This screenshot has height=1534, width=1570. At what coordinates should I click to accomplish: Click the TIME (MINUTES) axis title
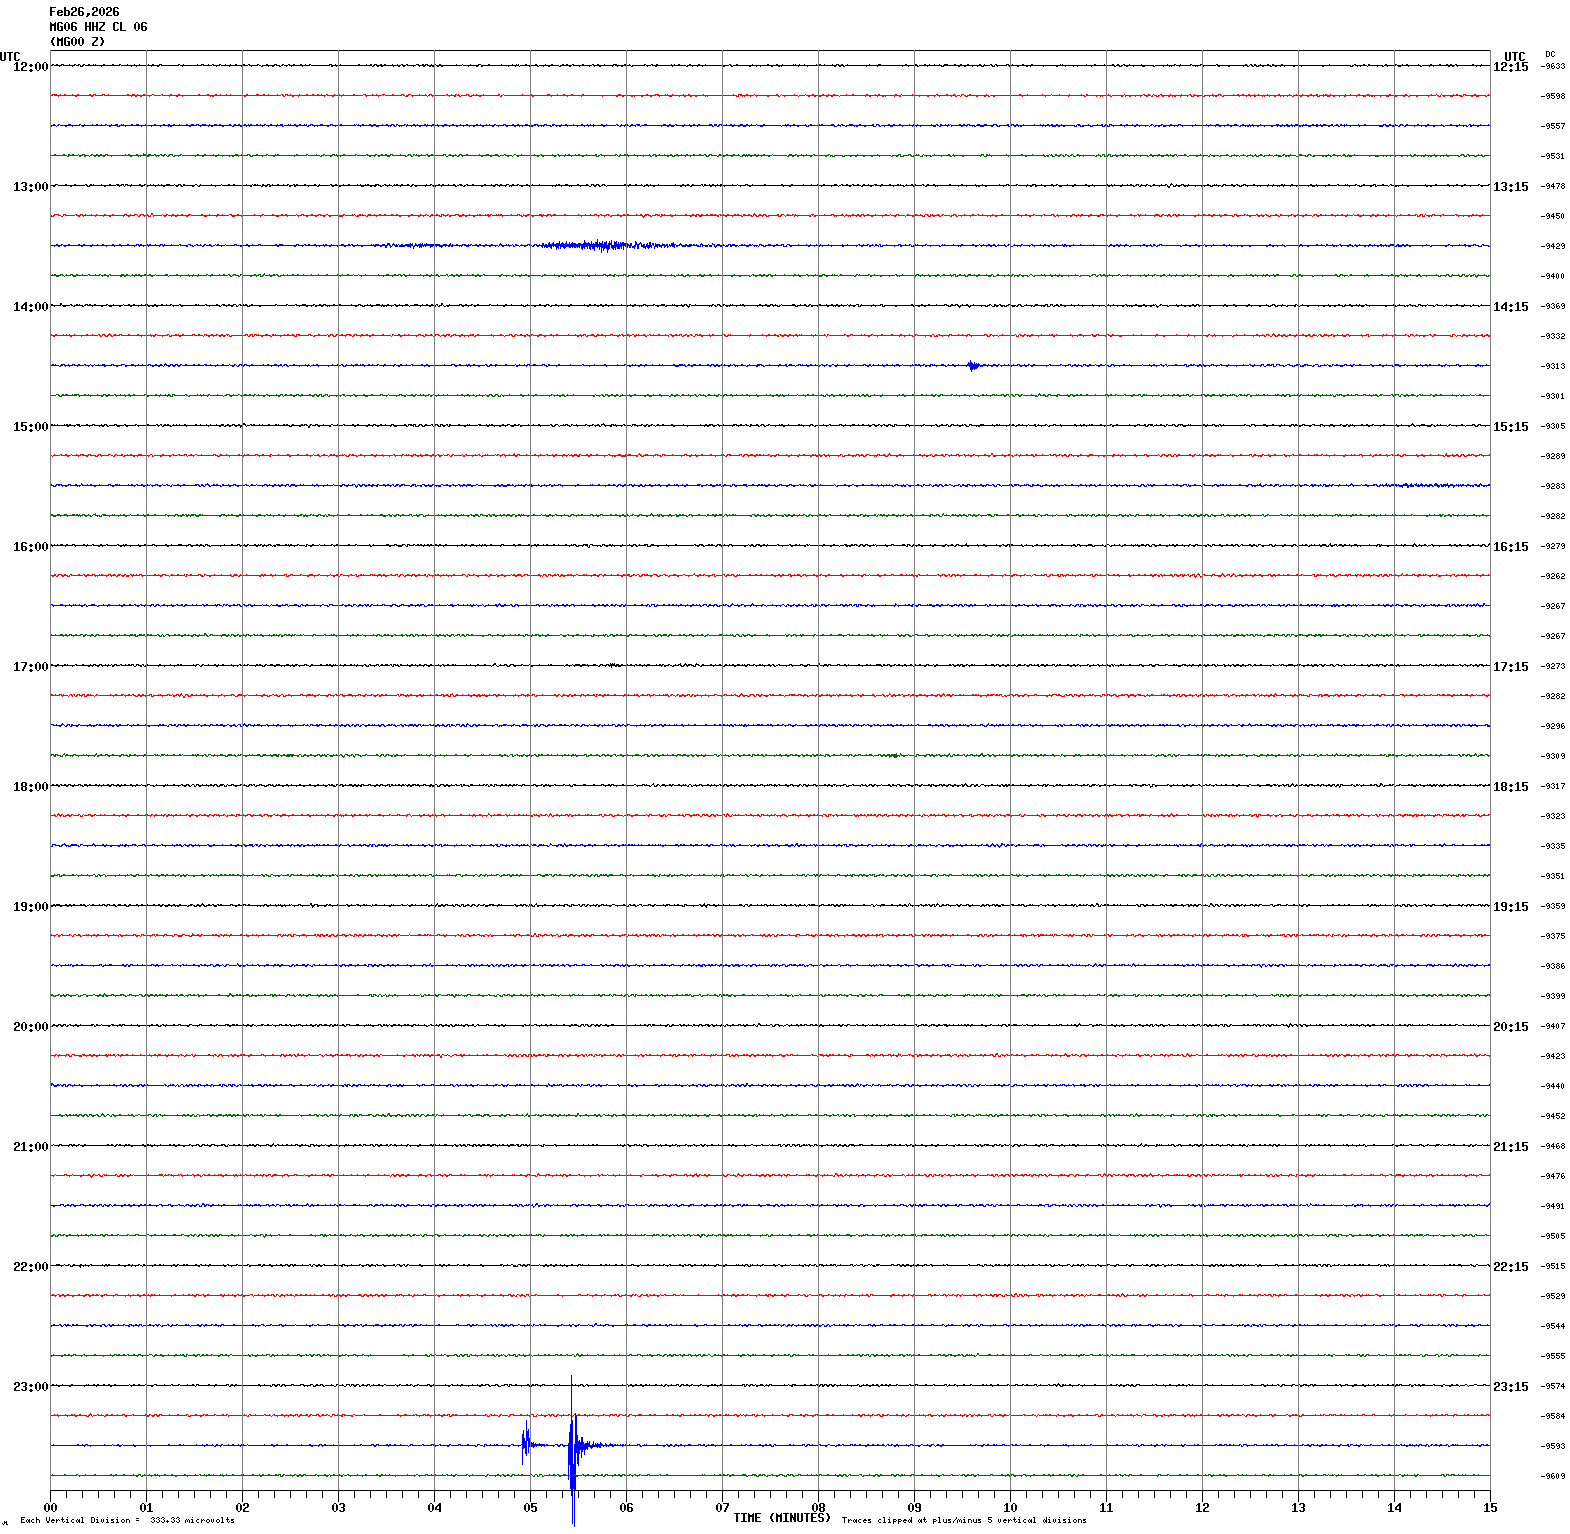tap(782, 1518)
